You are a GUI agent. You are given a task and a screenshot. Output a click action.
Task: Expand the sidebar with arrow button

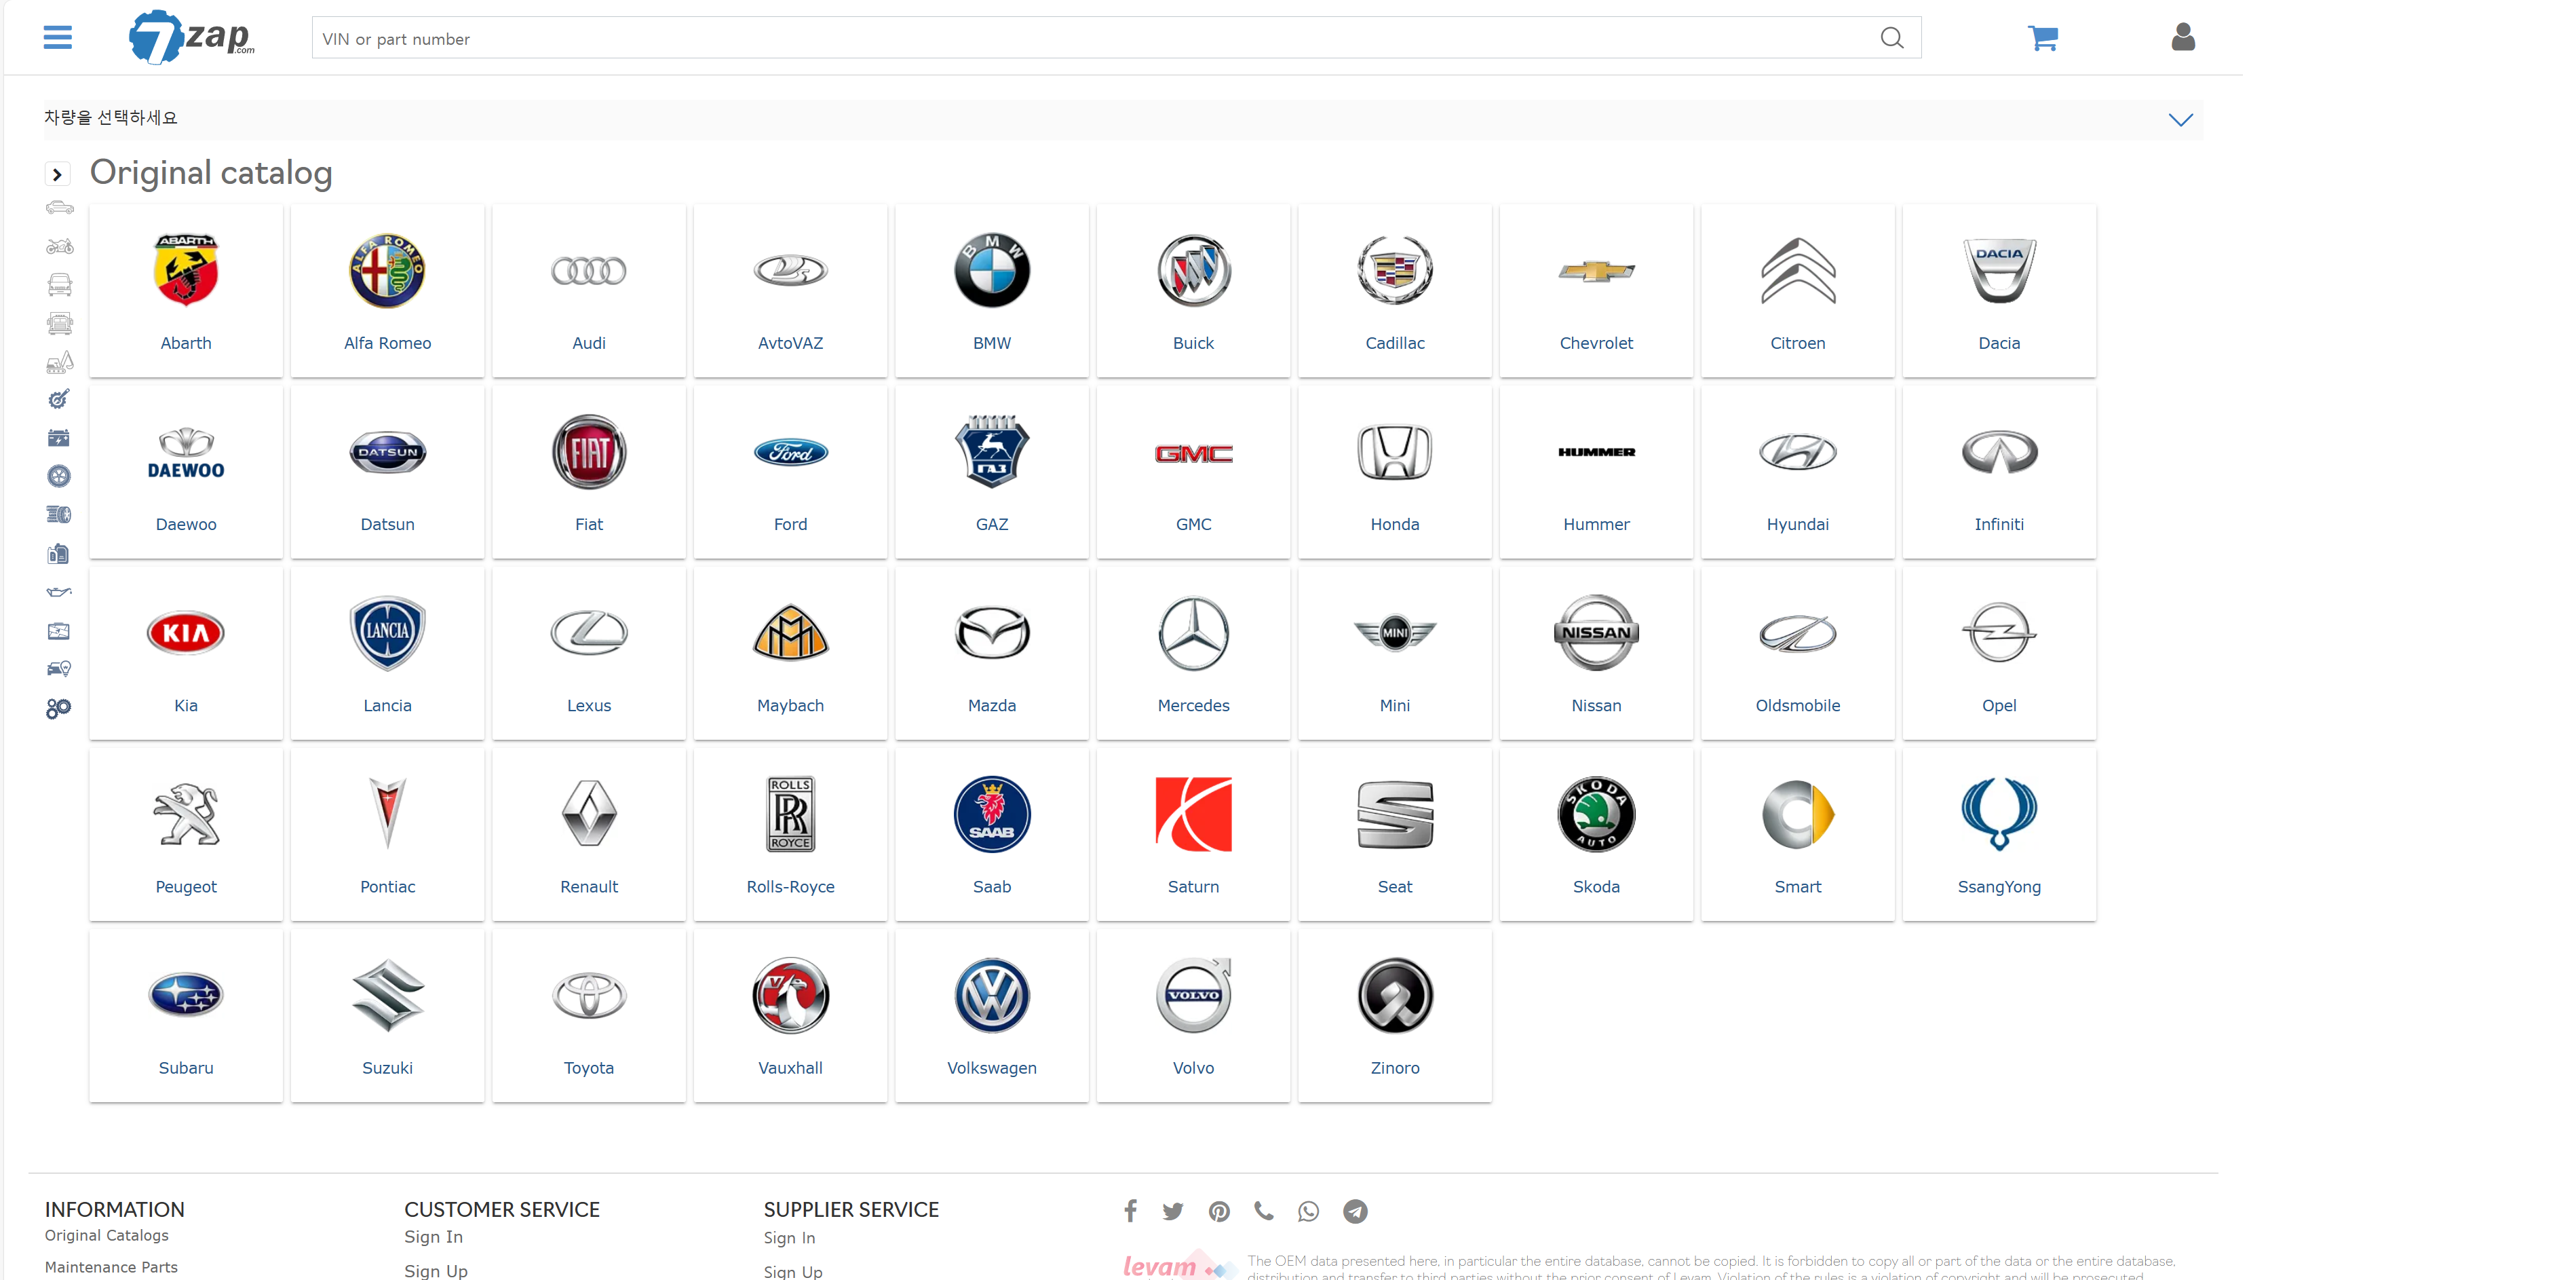pyautogui.click(x=57, y=174)
